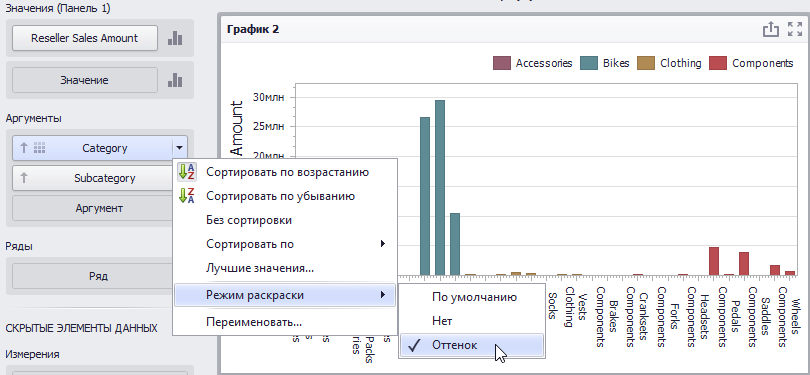Click the Brakes axis label
The height and width of the screenshot is (375, 810).
click(x=614, y=316)
